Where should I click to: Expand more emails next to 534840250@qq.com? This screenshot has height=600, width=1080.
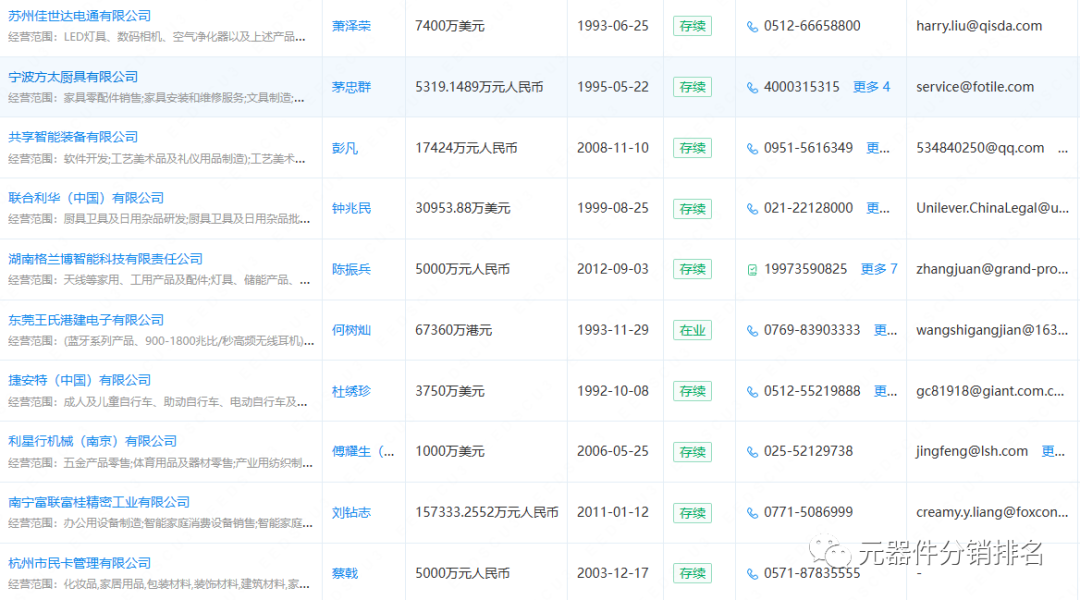click(1063, 148)
